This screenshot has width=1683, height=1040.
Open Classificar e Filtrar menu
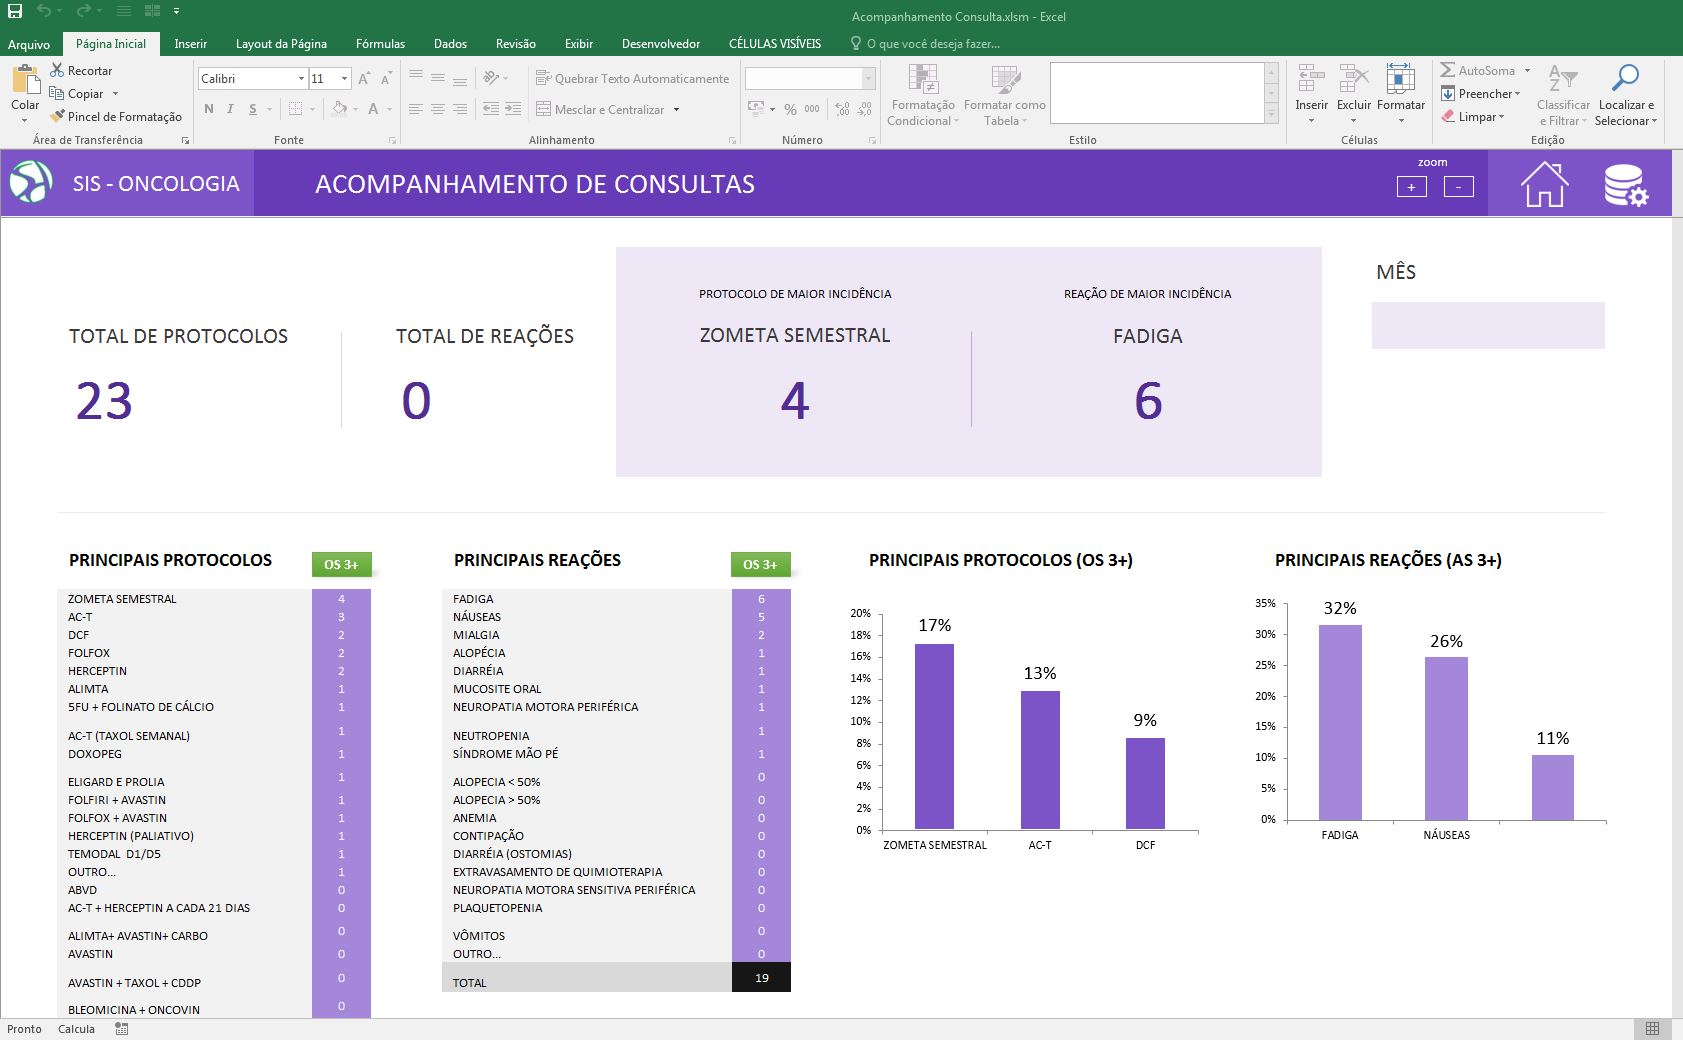click(1563, 96)
